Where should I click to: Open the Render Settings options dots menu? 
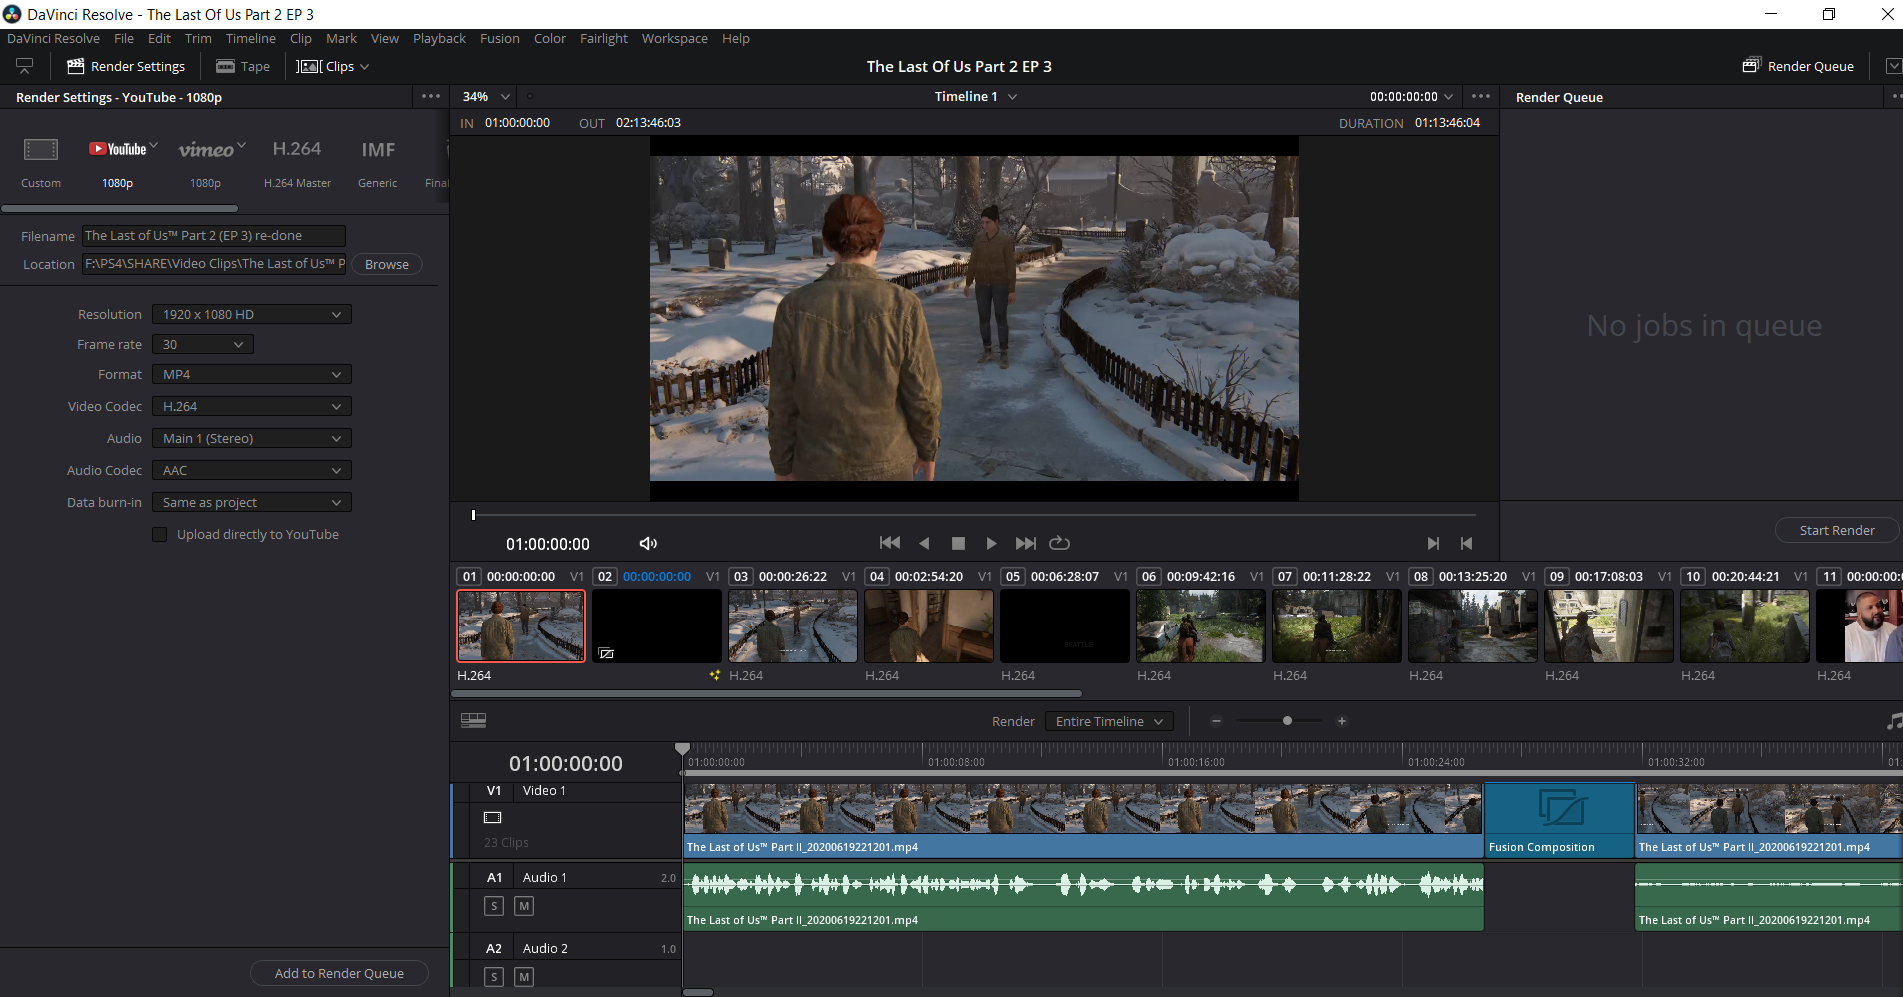[431, 96]
